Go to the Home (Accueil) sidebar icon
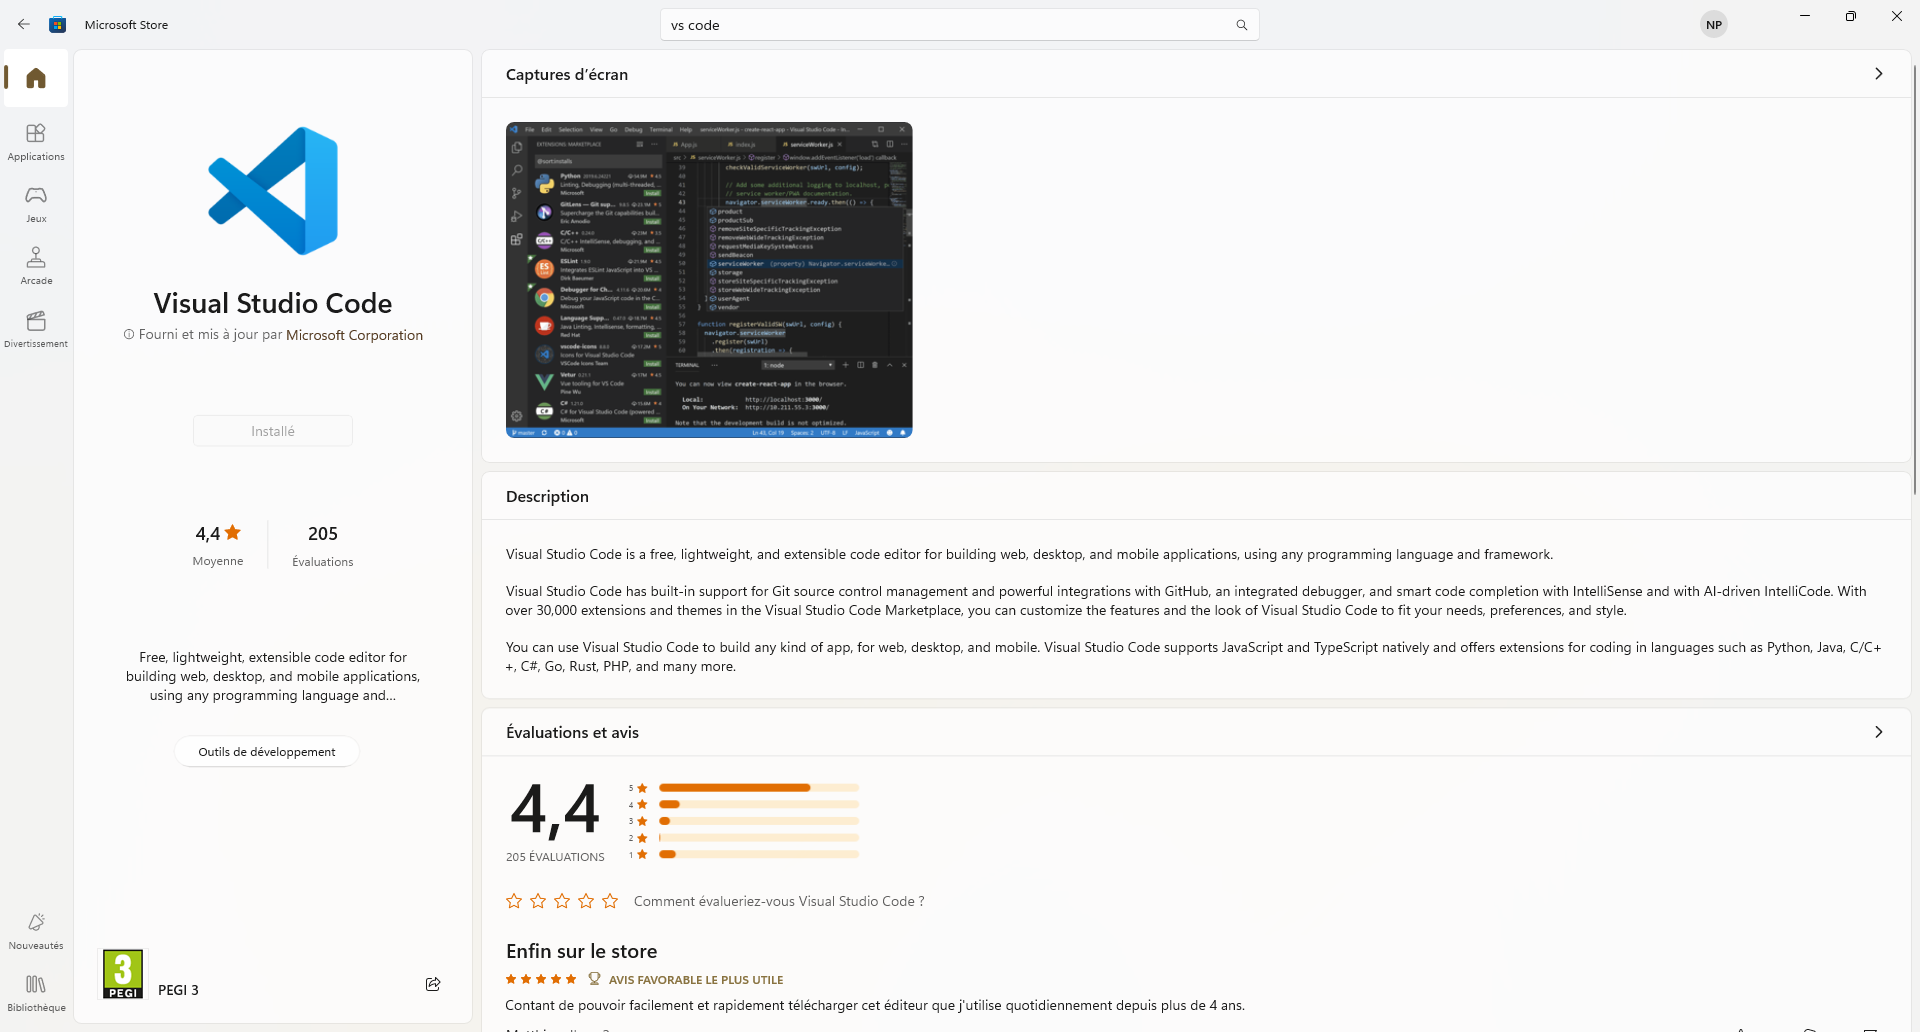This screenshot has width=1920, height=1032. [36, 78]
